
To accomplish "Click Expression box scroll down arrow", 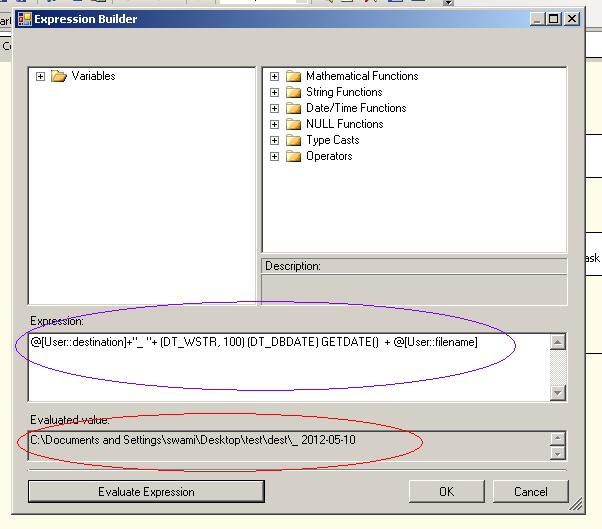I will click(558, 393).
